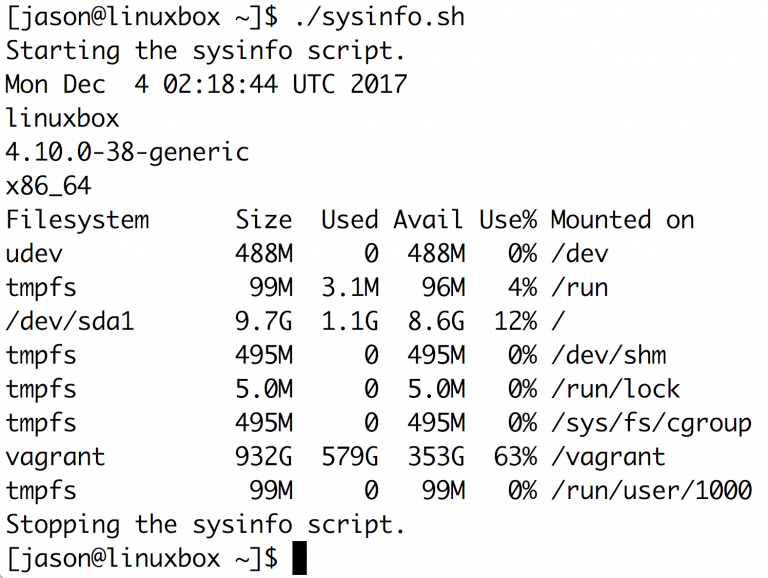Click the 63% usage value for vagrant
Viewport: 768px width, 578px height.
[515, 457]
